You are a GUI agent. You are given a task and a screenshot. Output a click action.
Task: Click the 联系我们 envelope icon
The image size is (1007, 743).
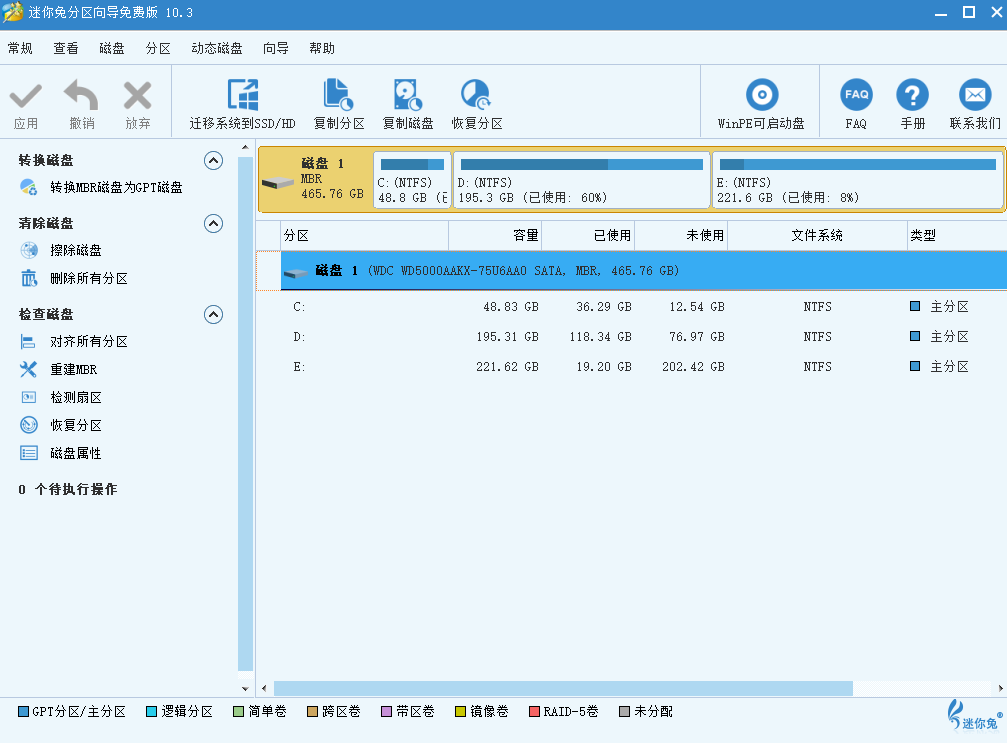(974, 96)
